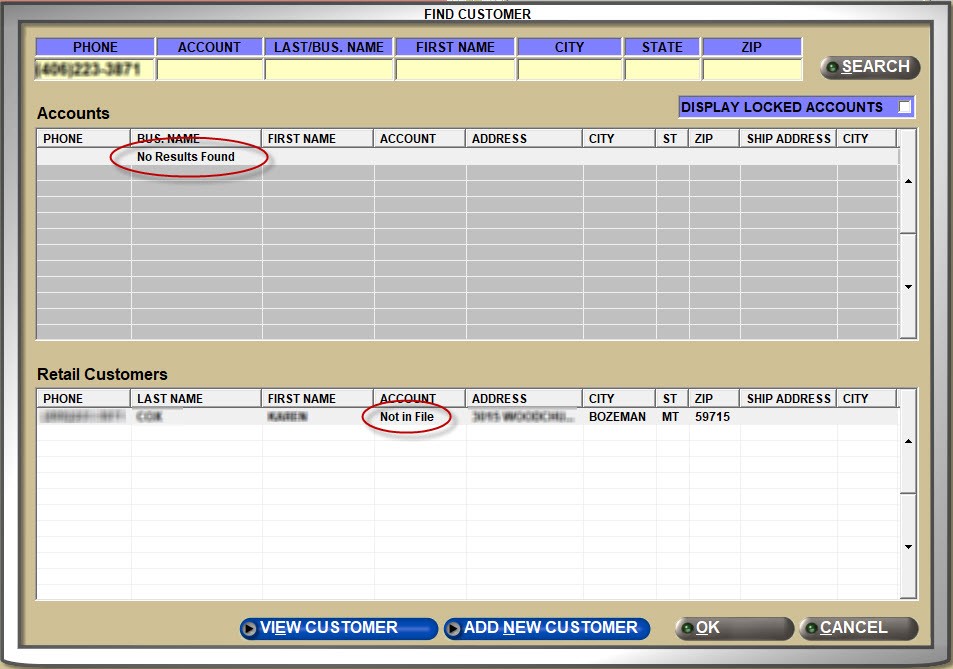Click the Zip search input field
The image size is (953, 669).
click(752, 70)
